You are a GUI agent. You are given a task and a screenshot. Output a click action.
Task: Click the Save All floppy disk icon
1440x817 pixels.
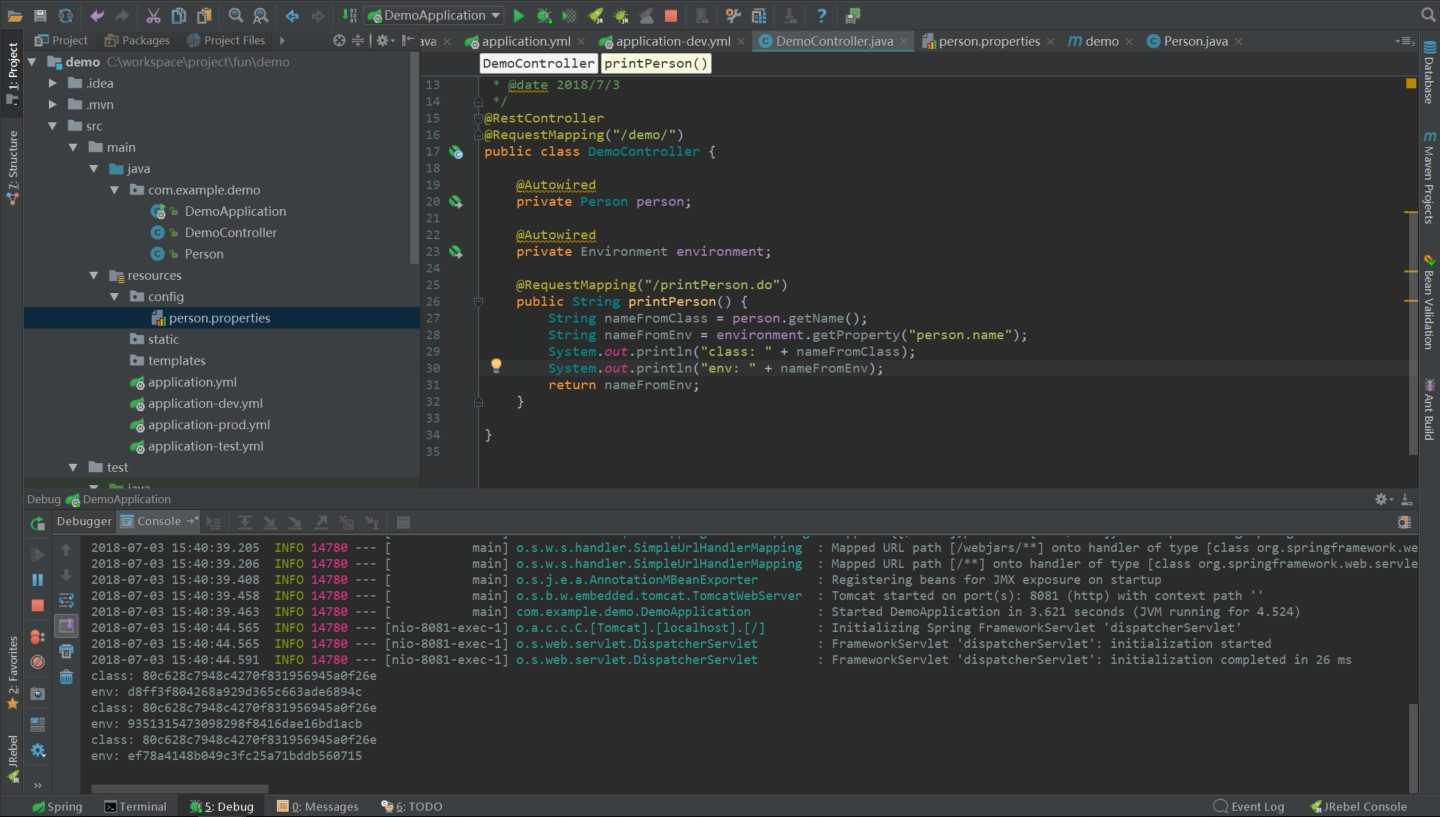pos(40,16)
